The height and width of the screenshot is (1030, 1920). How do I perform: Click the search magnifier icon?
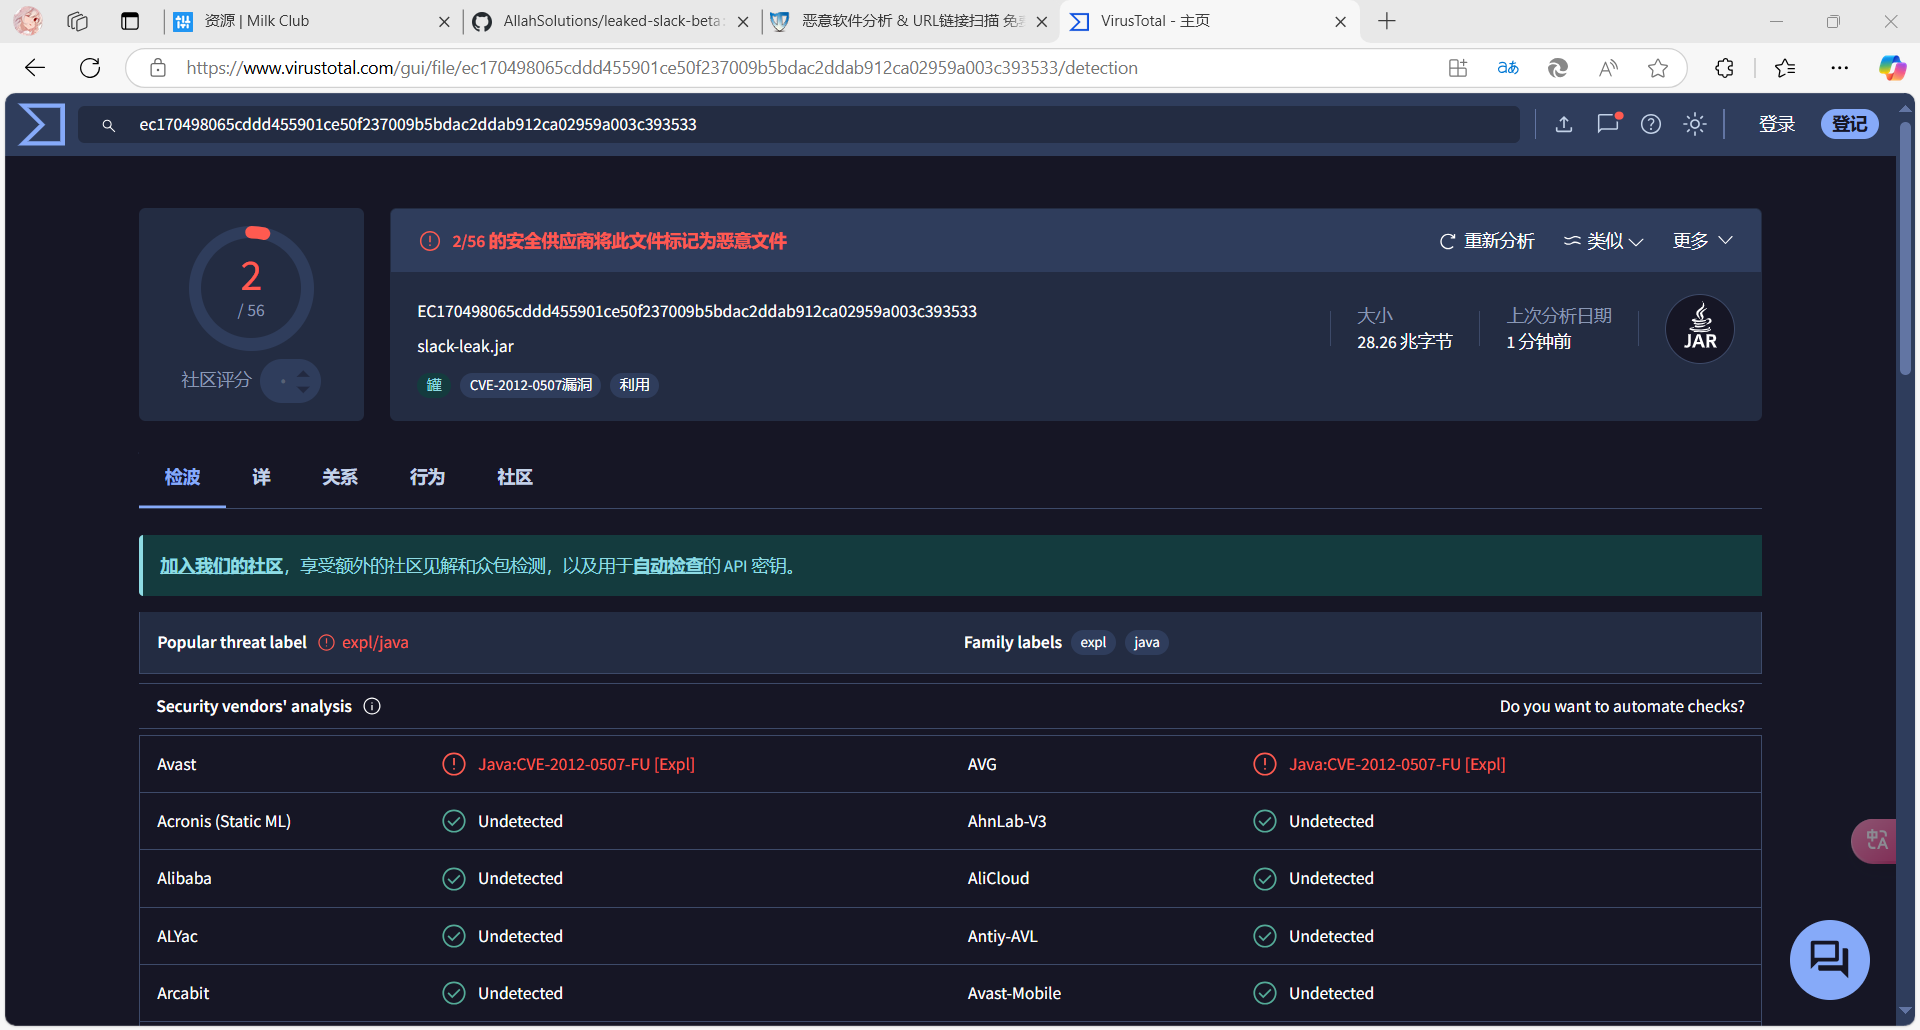(109, 125)
